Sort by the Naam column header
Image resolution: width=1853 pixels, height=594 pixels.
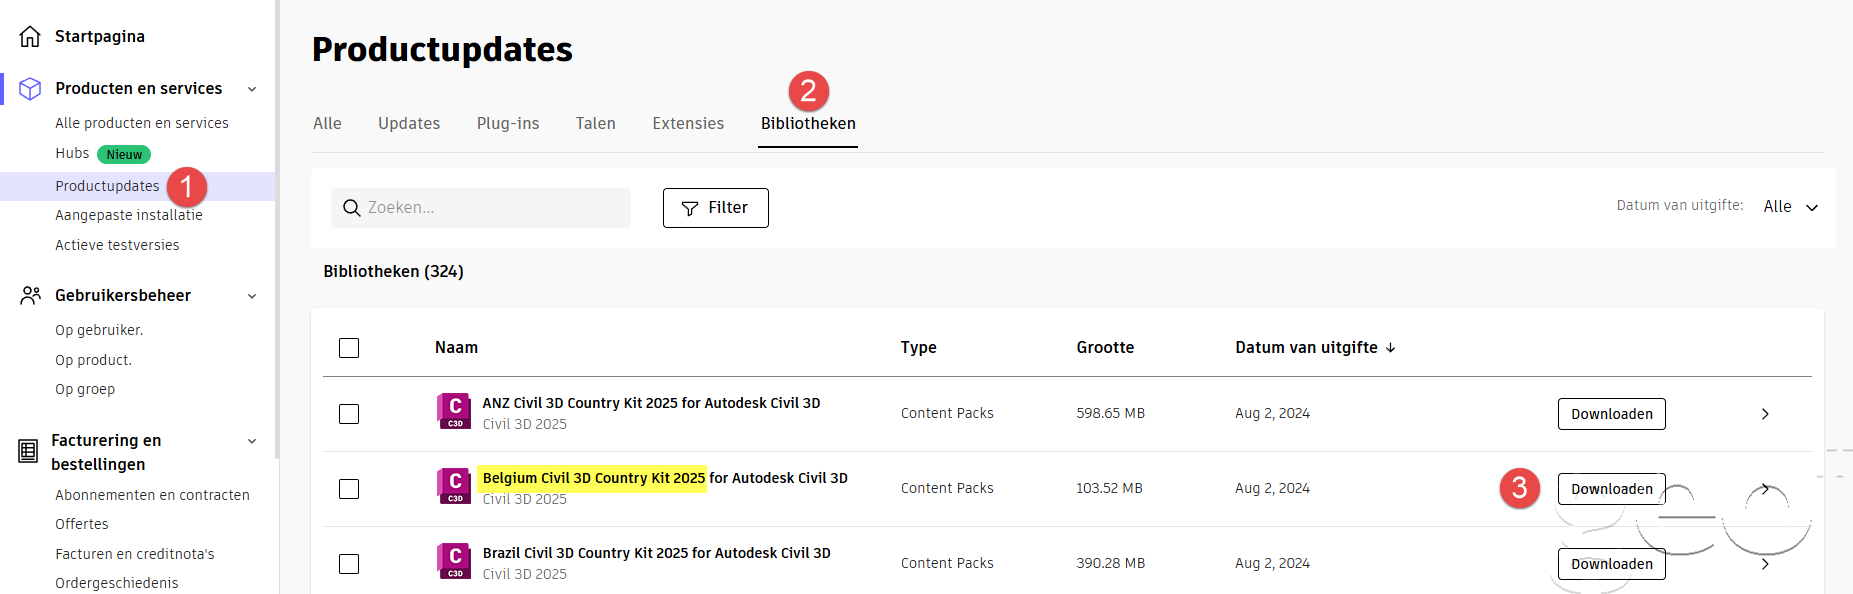click(x=456, y=348)
